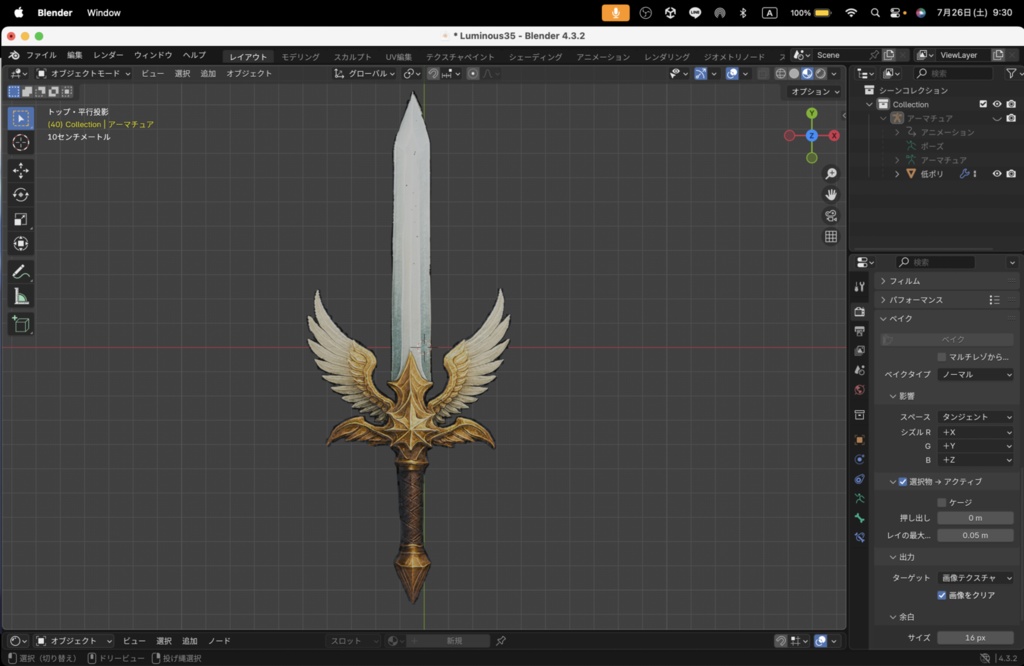
Task: Select solid viewport shading
Action: point(794,74)
